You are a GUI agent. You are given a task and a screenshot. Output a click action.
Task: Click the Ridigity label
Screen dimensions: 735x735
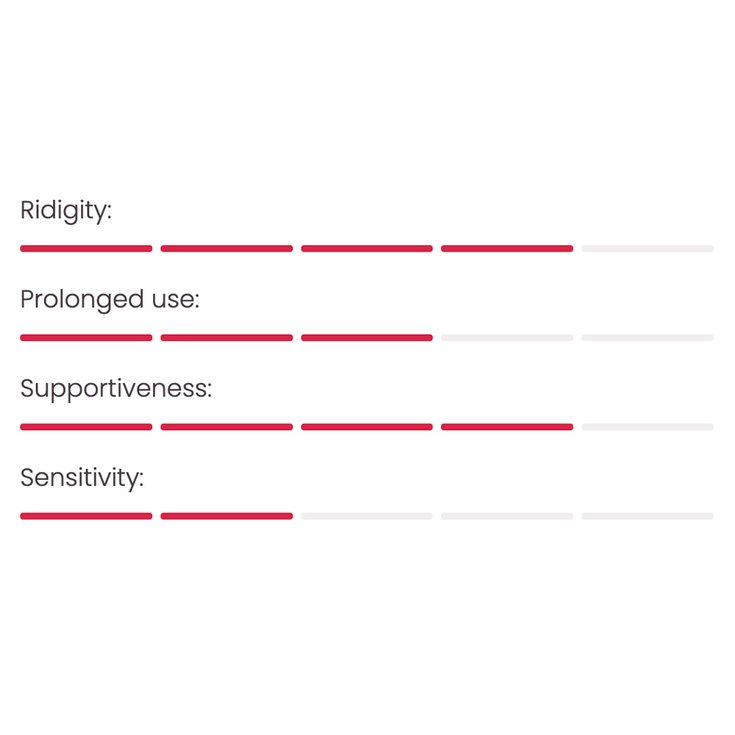(66, 211)
